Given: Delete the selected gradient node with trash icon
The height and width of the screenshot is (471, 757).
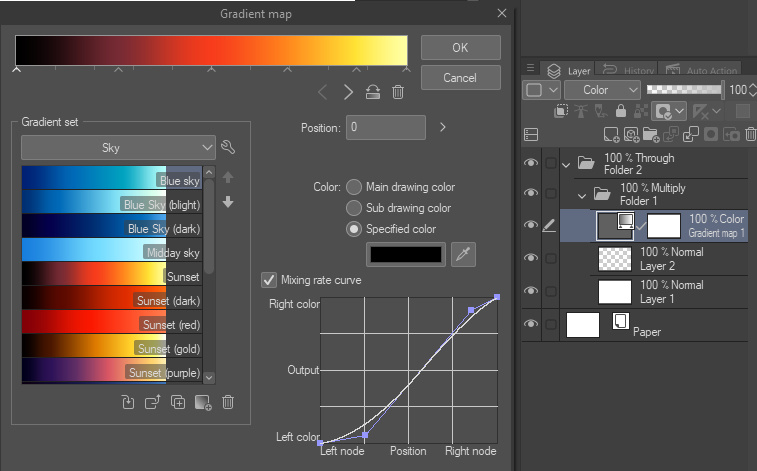Looking at the screenshot, I should pyautogui.click(x=398, y=93).
